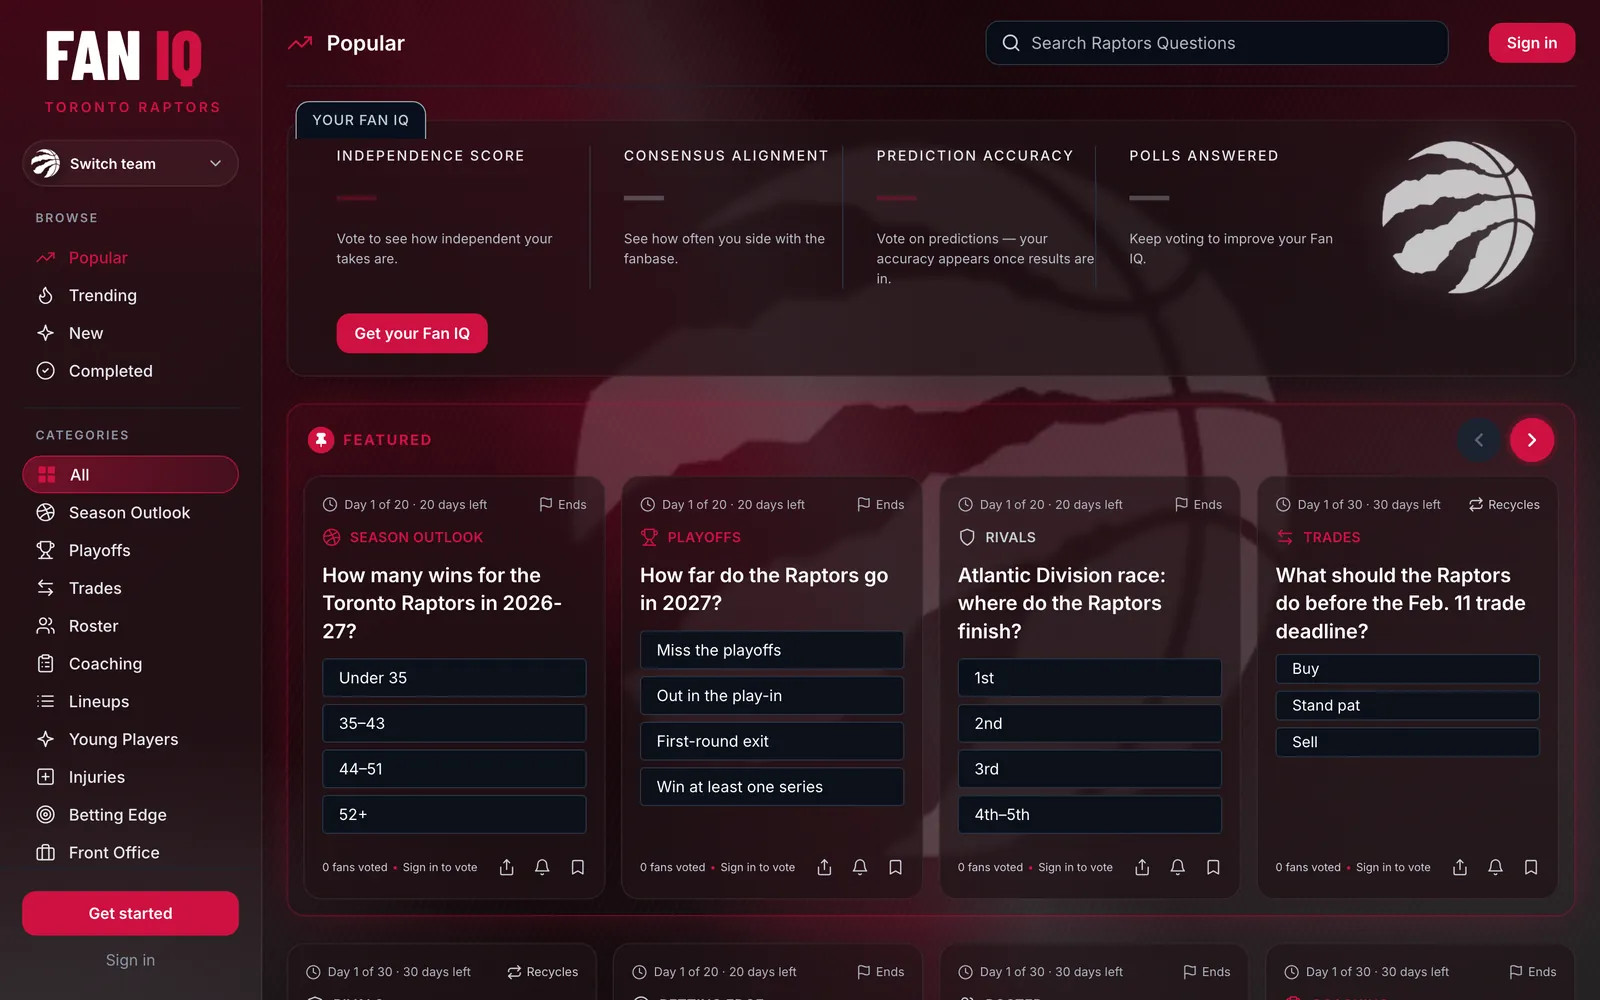Choose Win at least one series
Screen dimensions: 1600x1000
tap(772, 787)
